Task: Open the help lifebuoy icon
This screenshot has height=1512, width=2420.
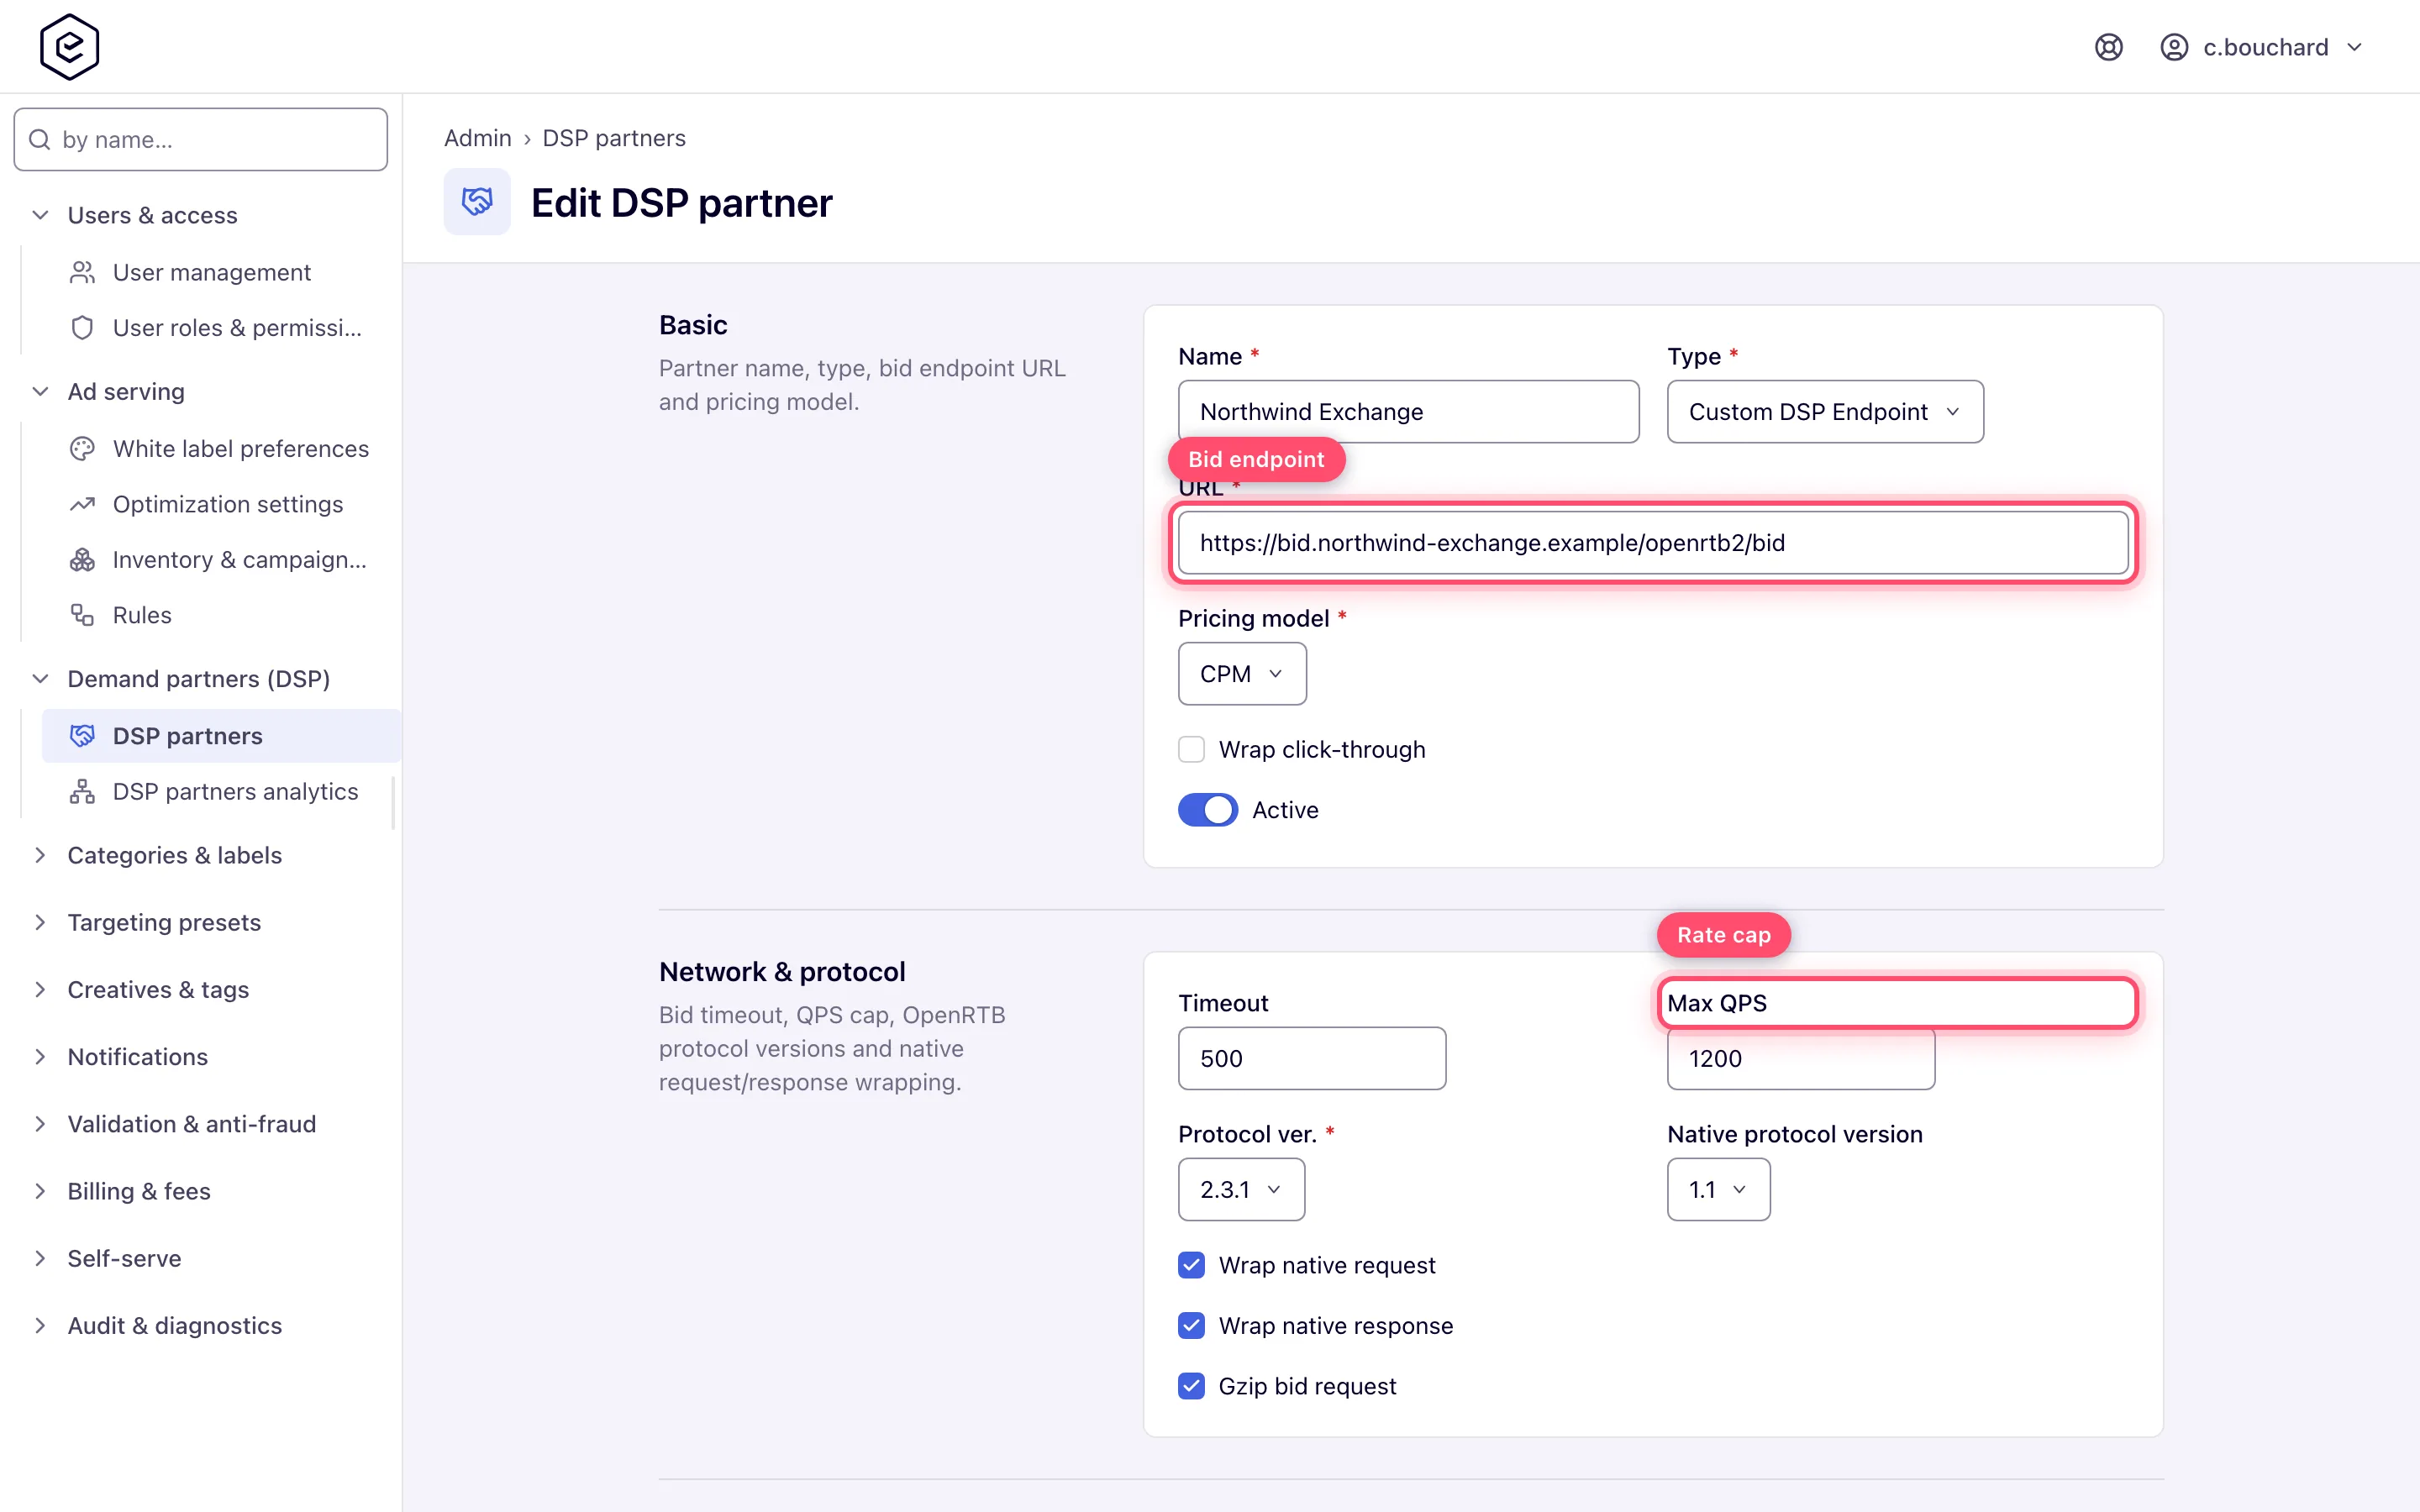Action: pyautogui.click(x=2108, y=47)
